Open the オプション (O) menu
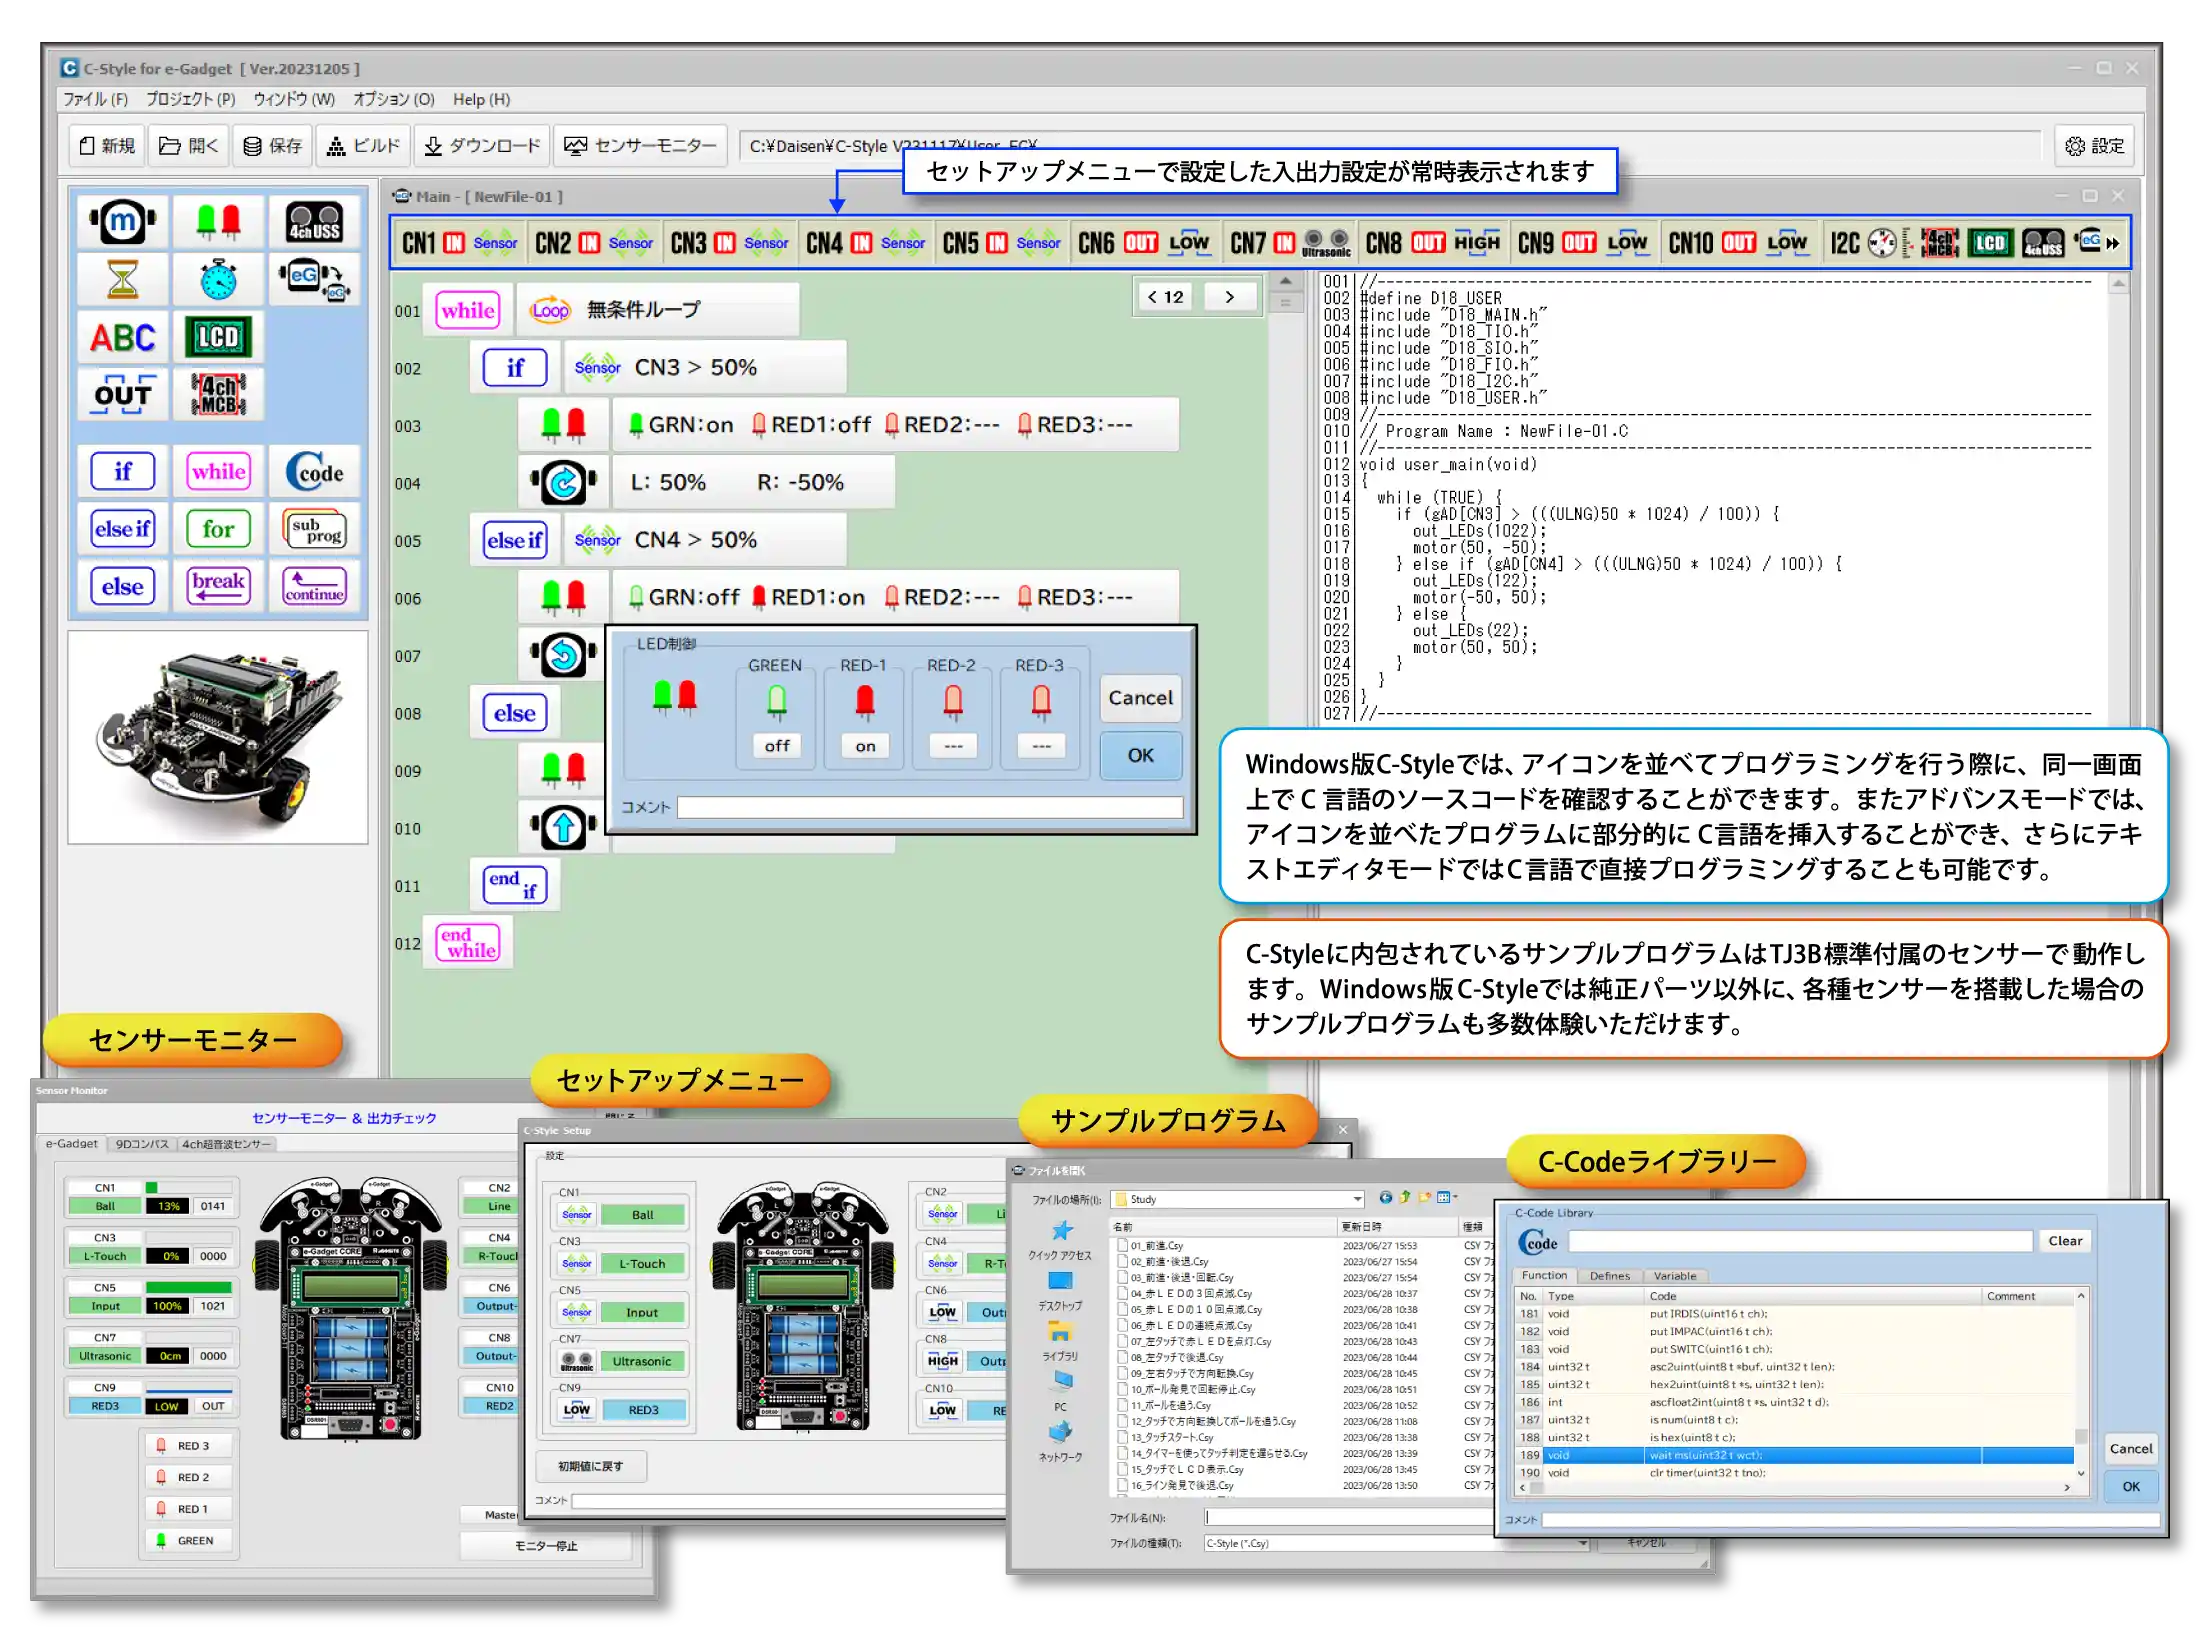 click(x=393, y=99)
